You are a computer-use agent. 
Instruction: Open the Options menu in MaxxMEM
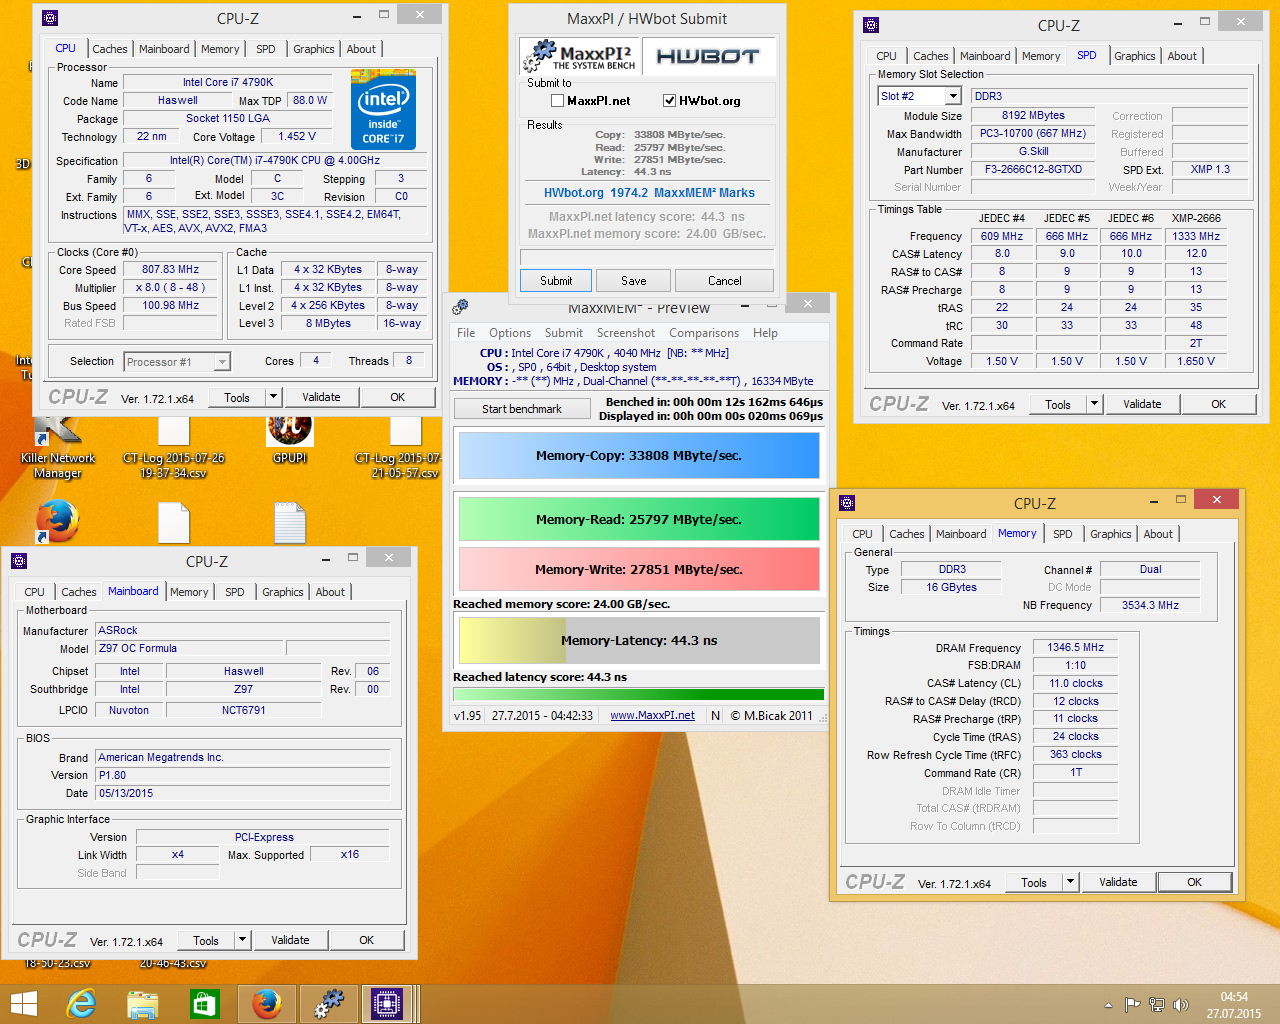click(510, 333)
